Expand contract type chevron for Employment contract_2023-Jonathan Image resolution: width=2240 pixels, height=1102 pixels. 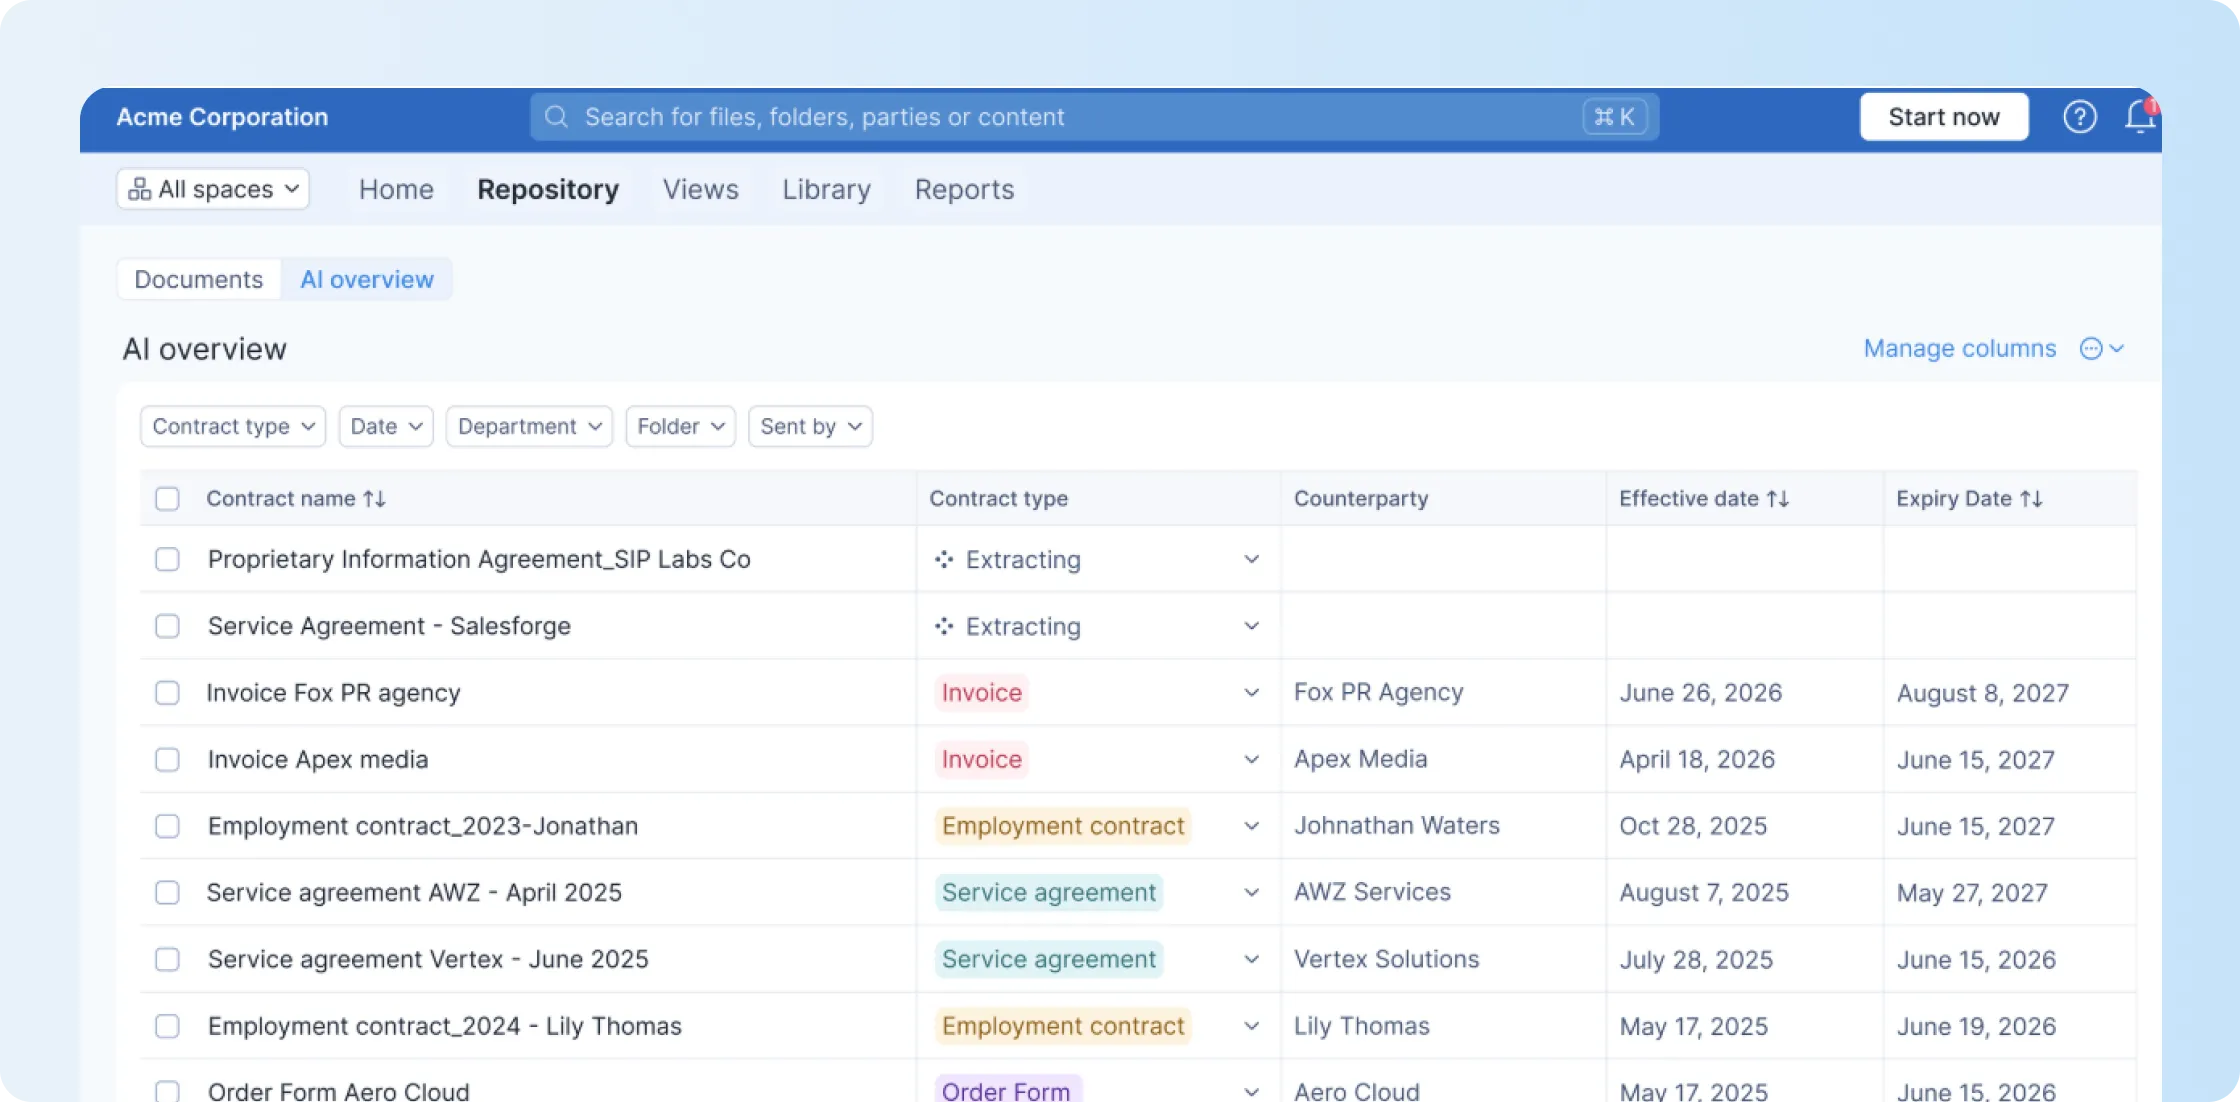tap(1251, 826)
